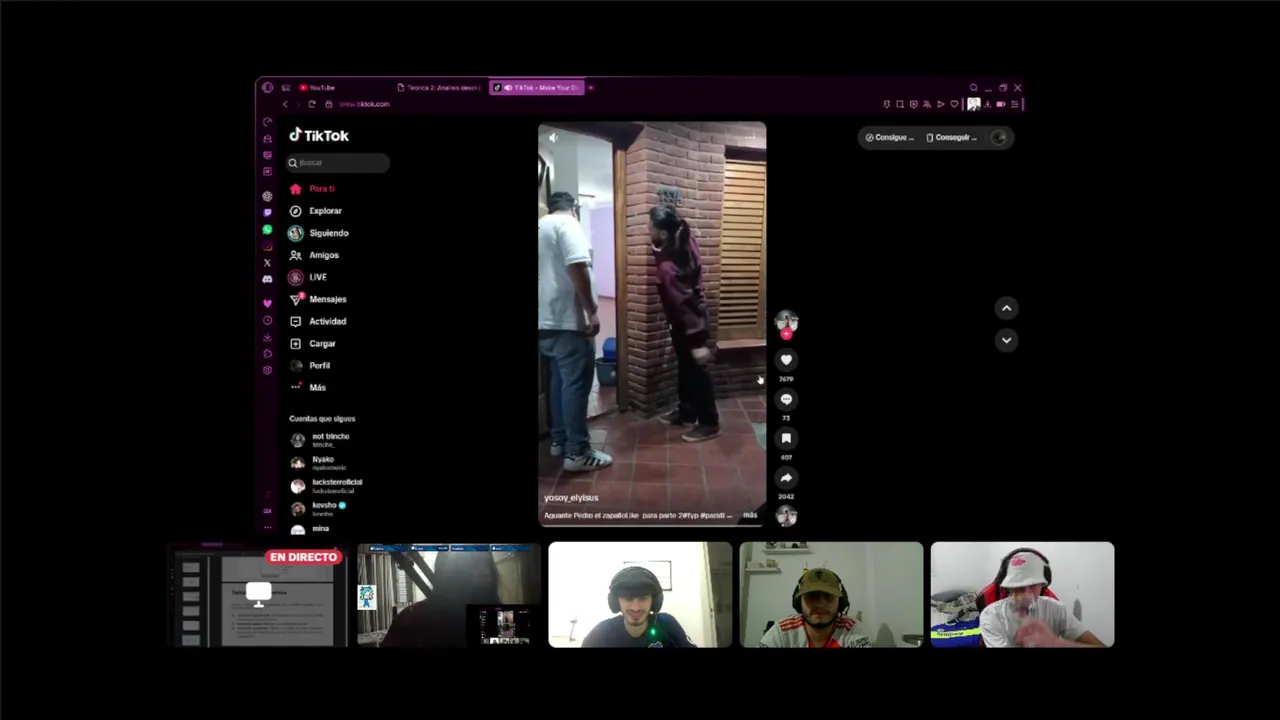Open the Twitch sidebar icon
This screenshot has height=720, width=1280.
267,213
